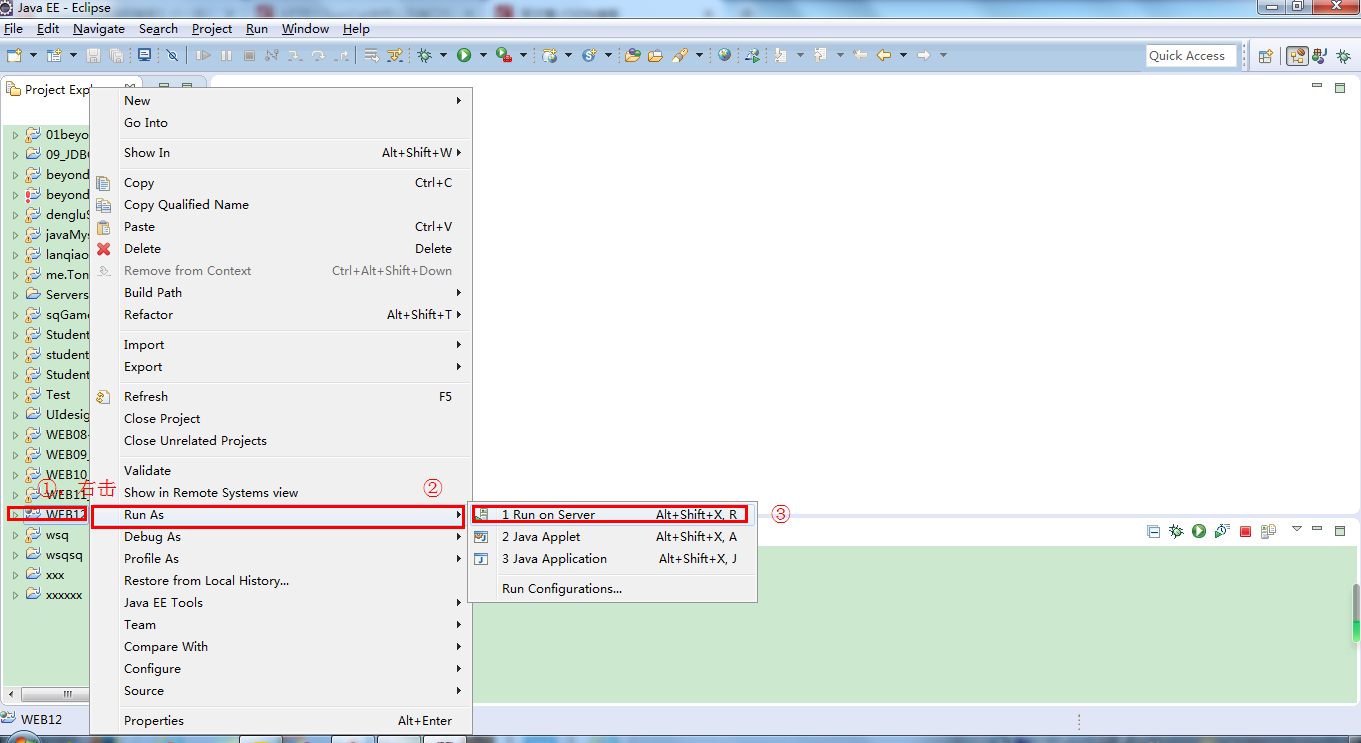Open the Navigate menu
The image size is (1361, 743).
[99, 29]
